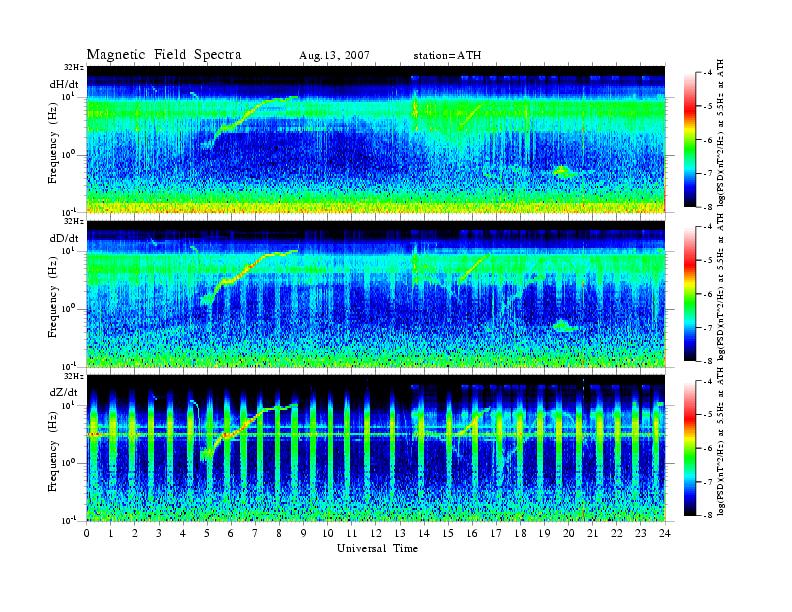Click the "dH/dt" panel label

[x=64, y=84]
